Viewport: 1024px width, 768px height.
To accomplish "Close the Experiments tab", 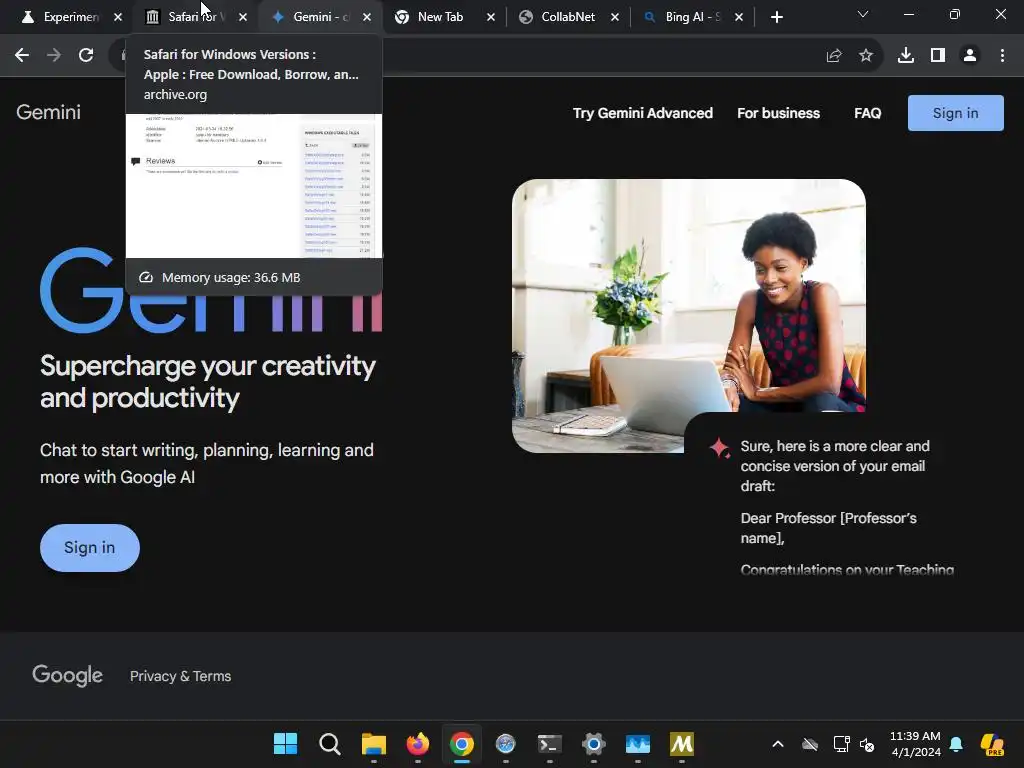I will point(118,17).
